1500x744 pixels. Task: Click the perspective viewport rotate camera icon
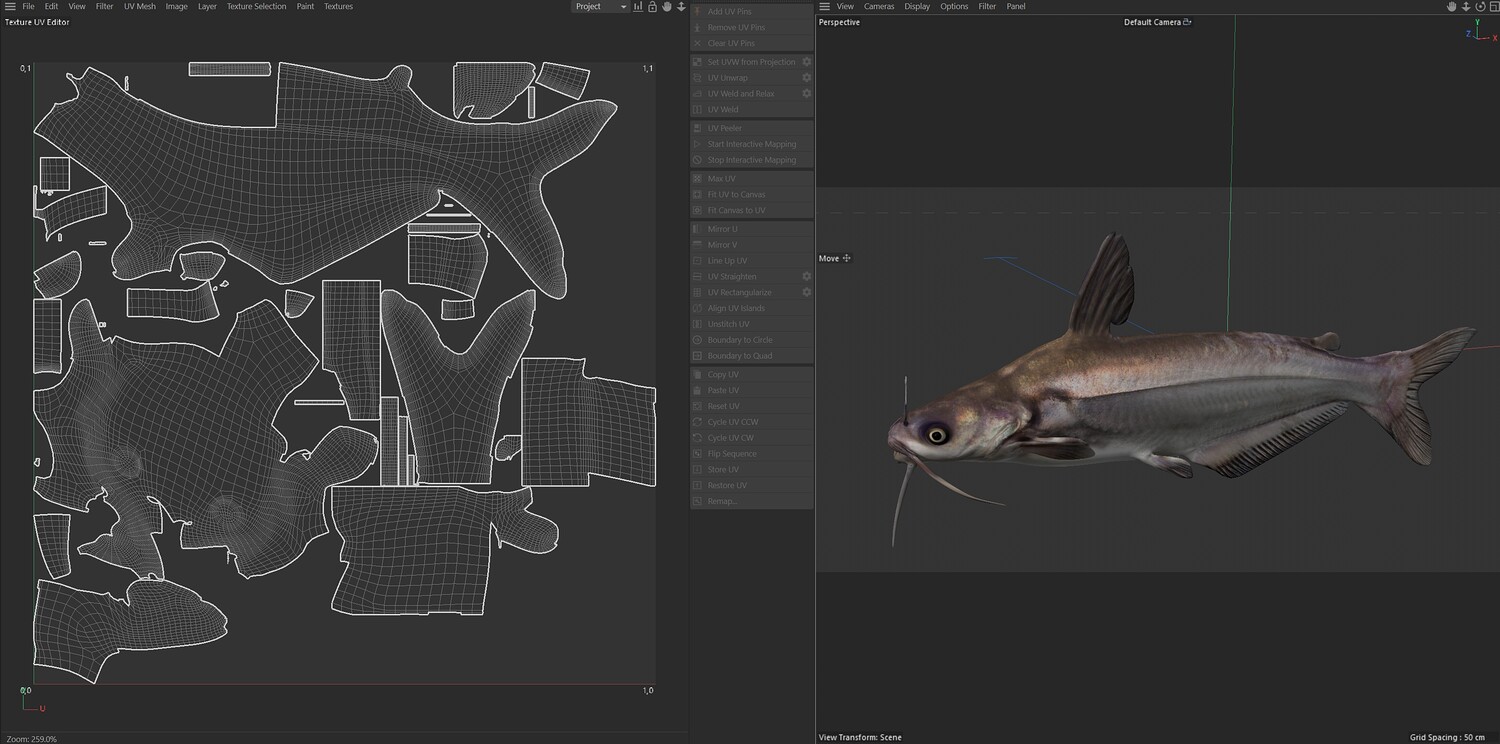point(1479,7)
